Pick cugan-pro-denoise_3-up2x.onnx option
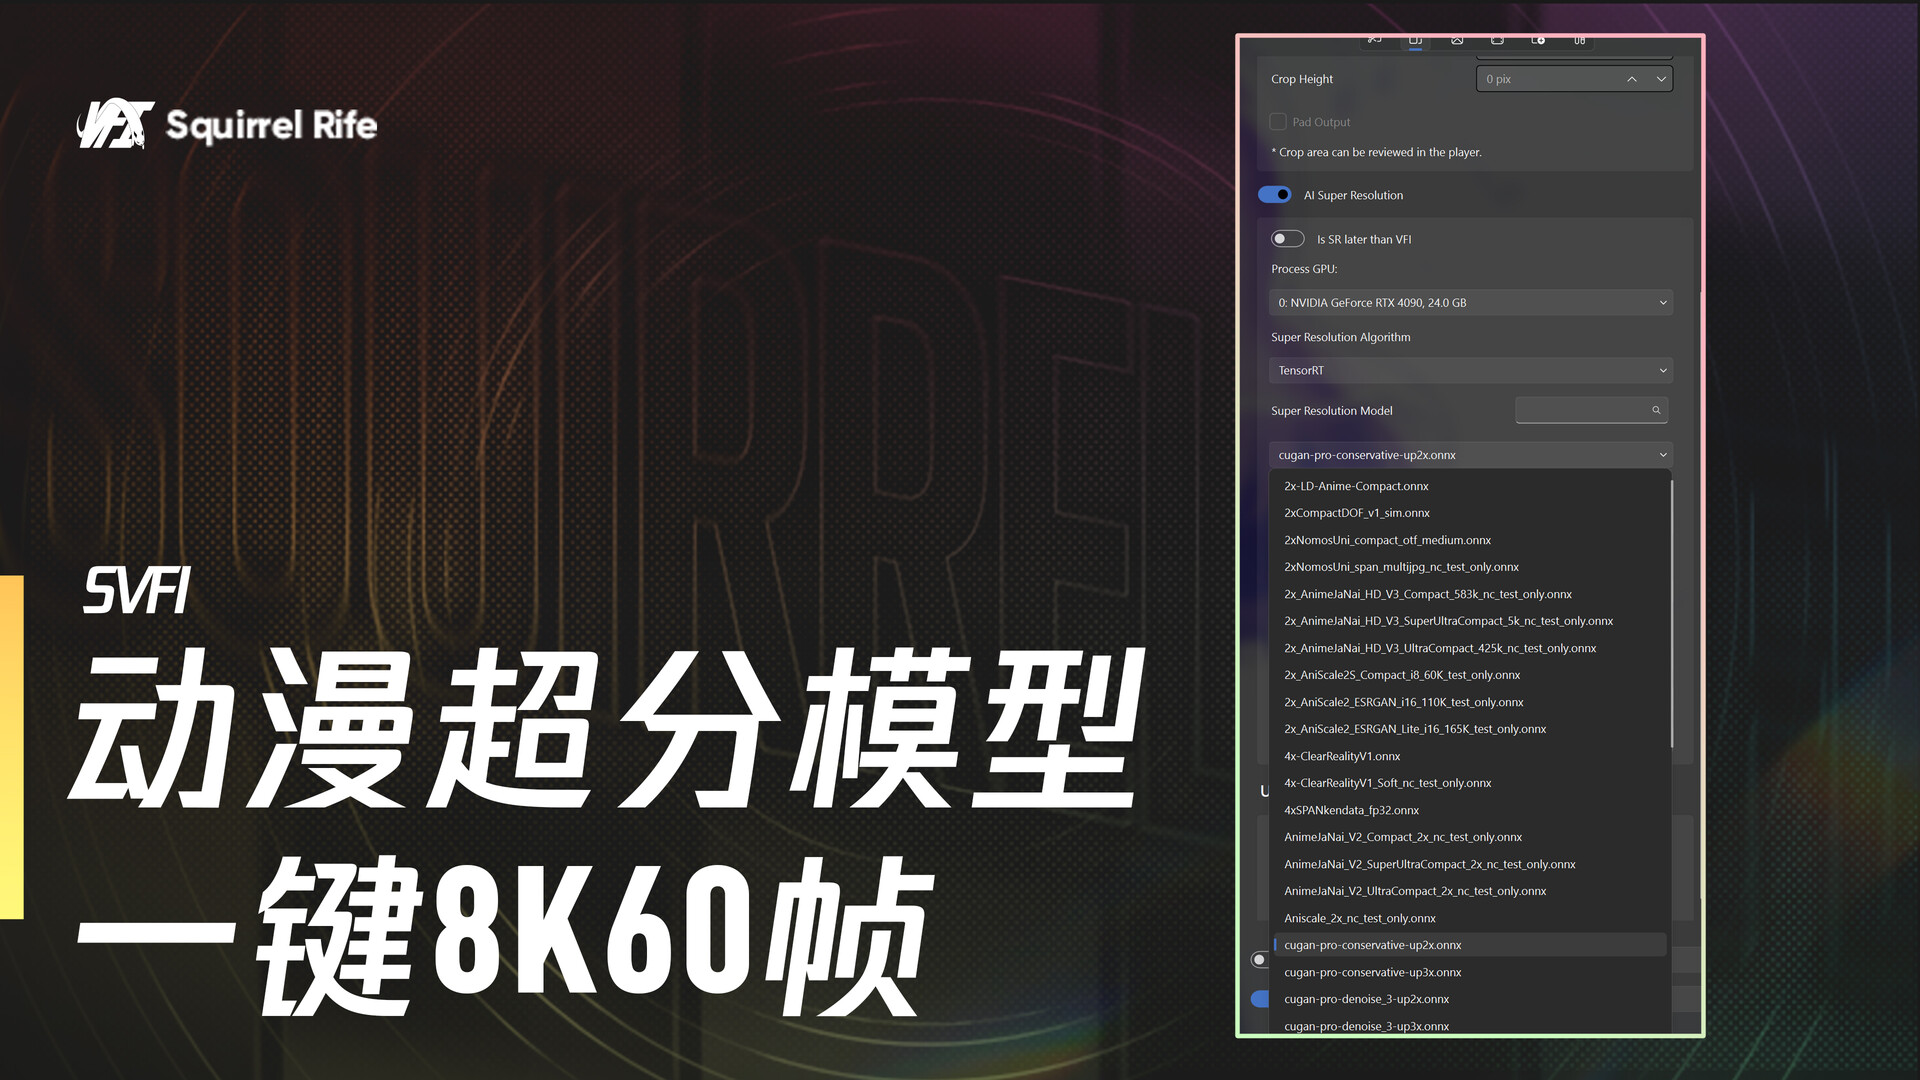Image resolution: width=1920 pixels, height=1080 pixels. tap(1366, 999)
